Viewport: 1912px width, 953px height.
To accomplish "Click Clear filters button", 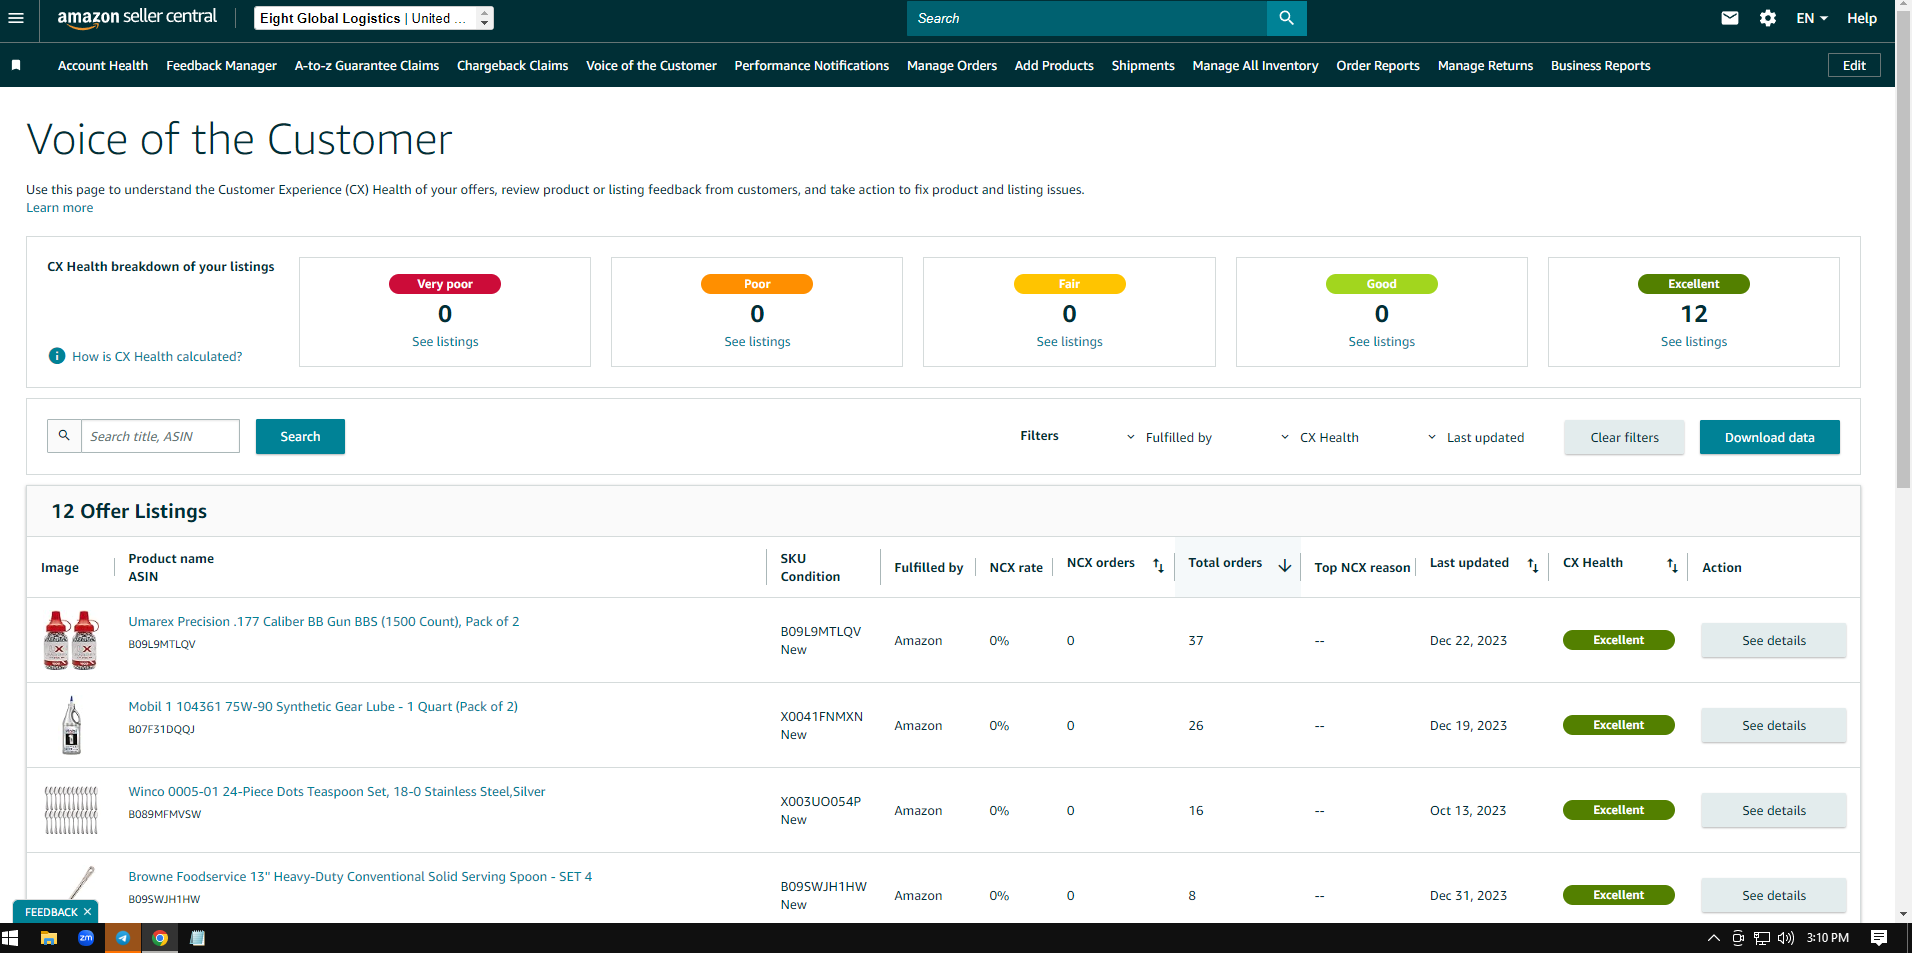I will [x=1624, y=437].
